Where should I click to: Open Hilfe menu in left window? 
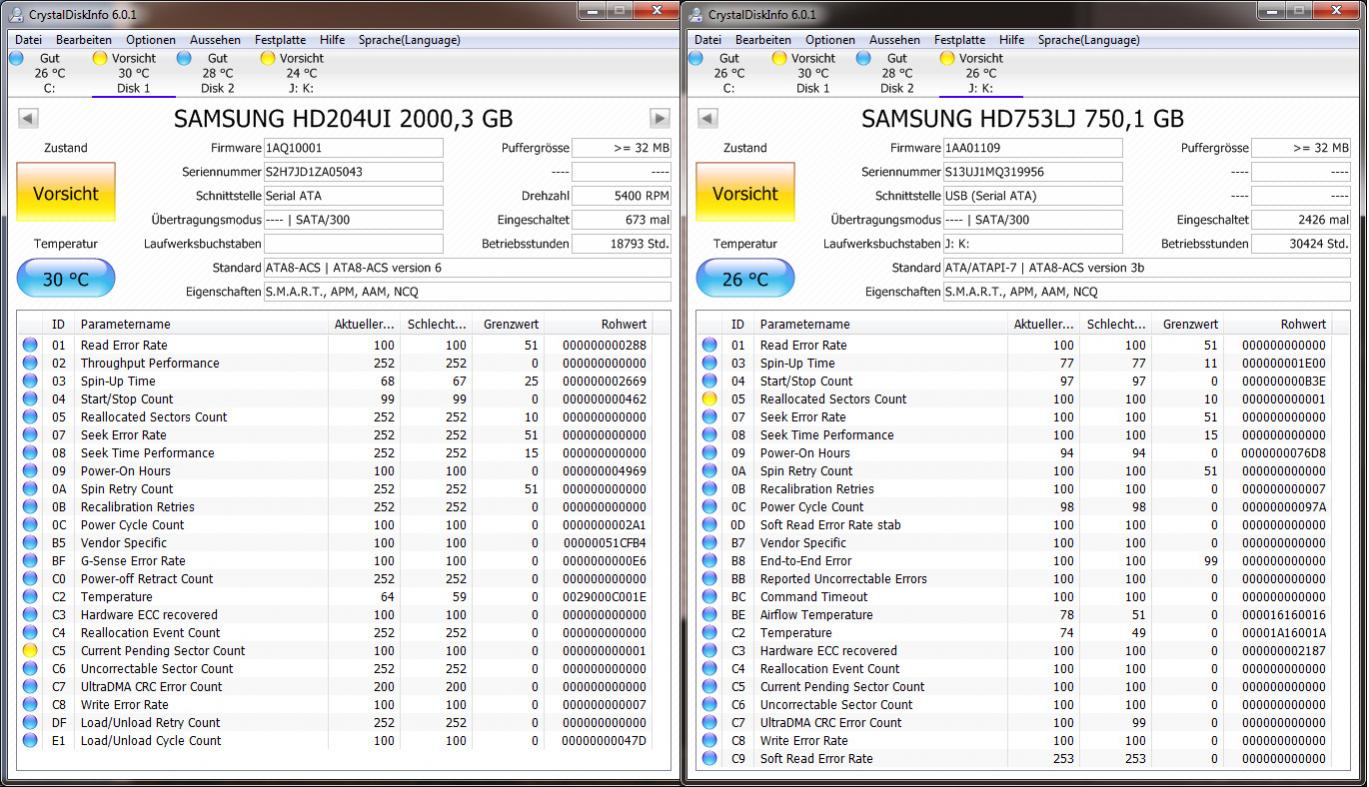pyautogui.click(x=333, y=40)
